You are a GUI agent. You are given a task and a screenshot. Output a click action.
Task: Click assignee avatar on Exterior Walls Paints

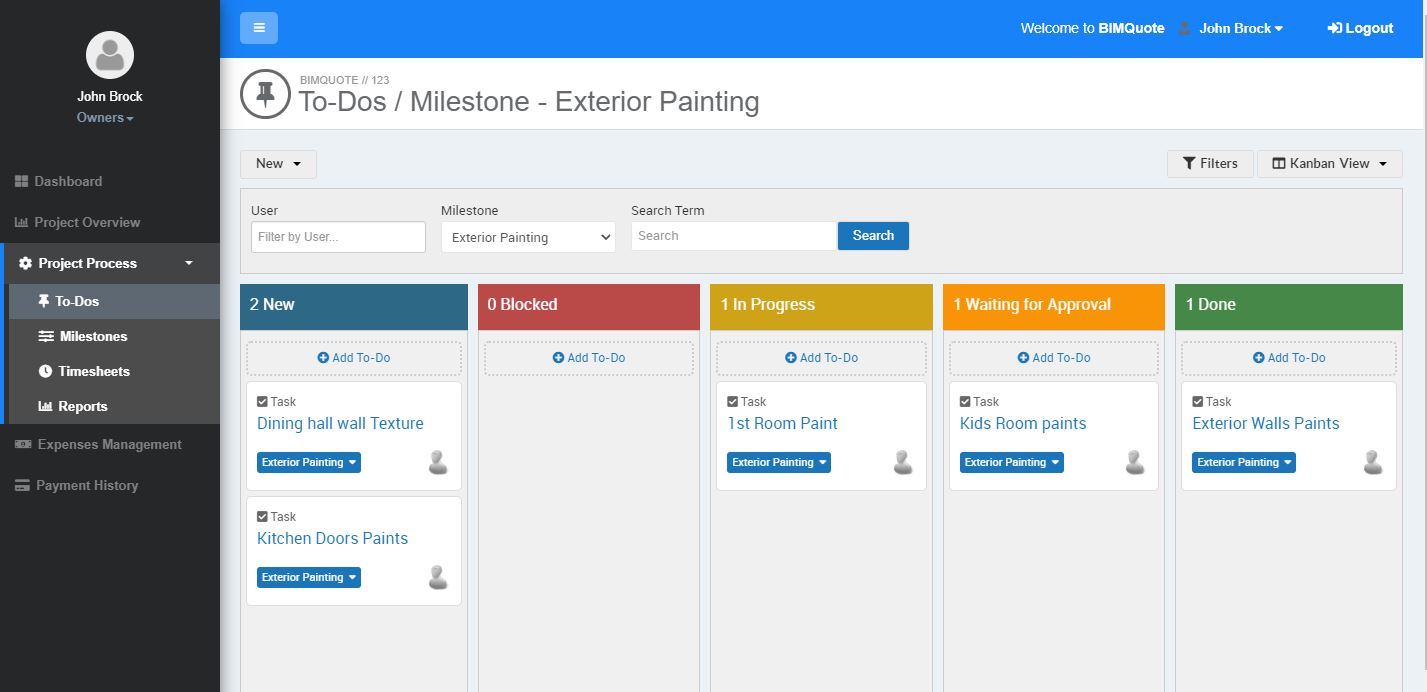[1373, 462]
